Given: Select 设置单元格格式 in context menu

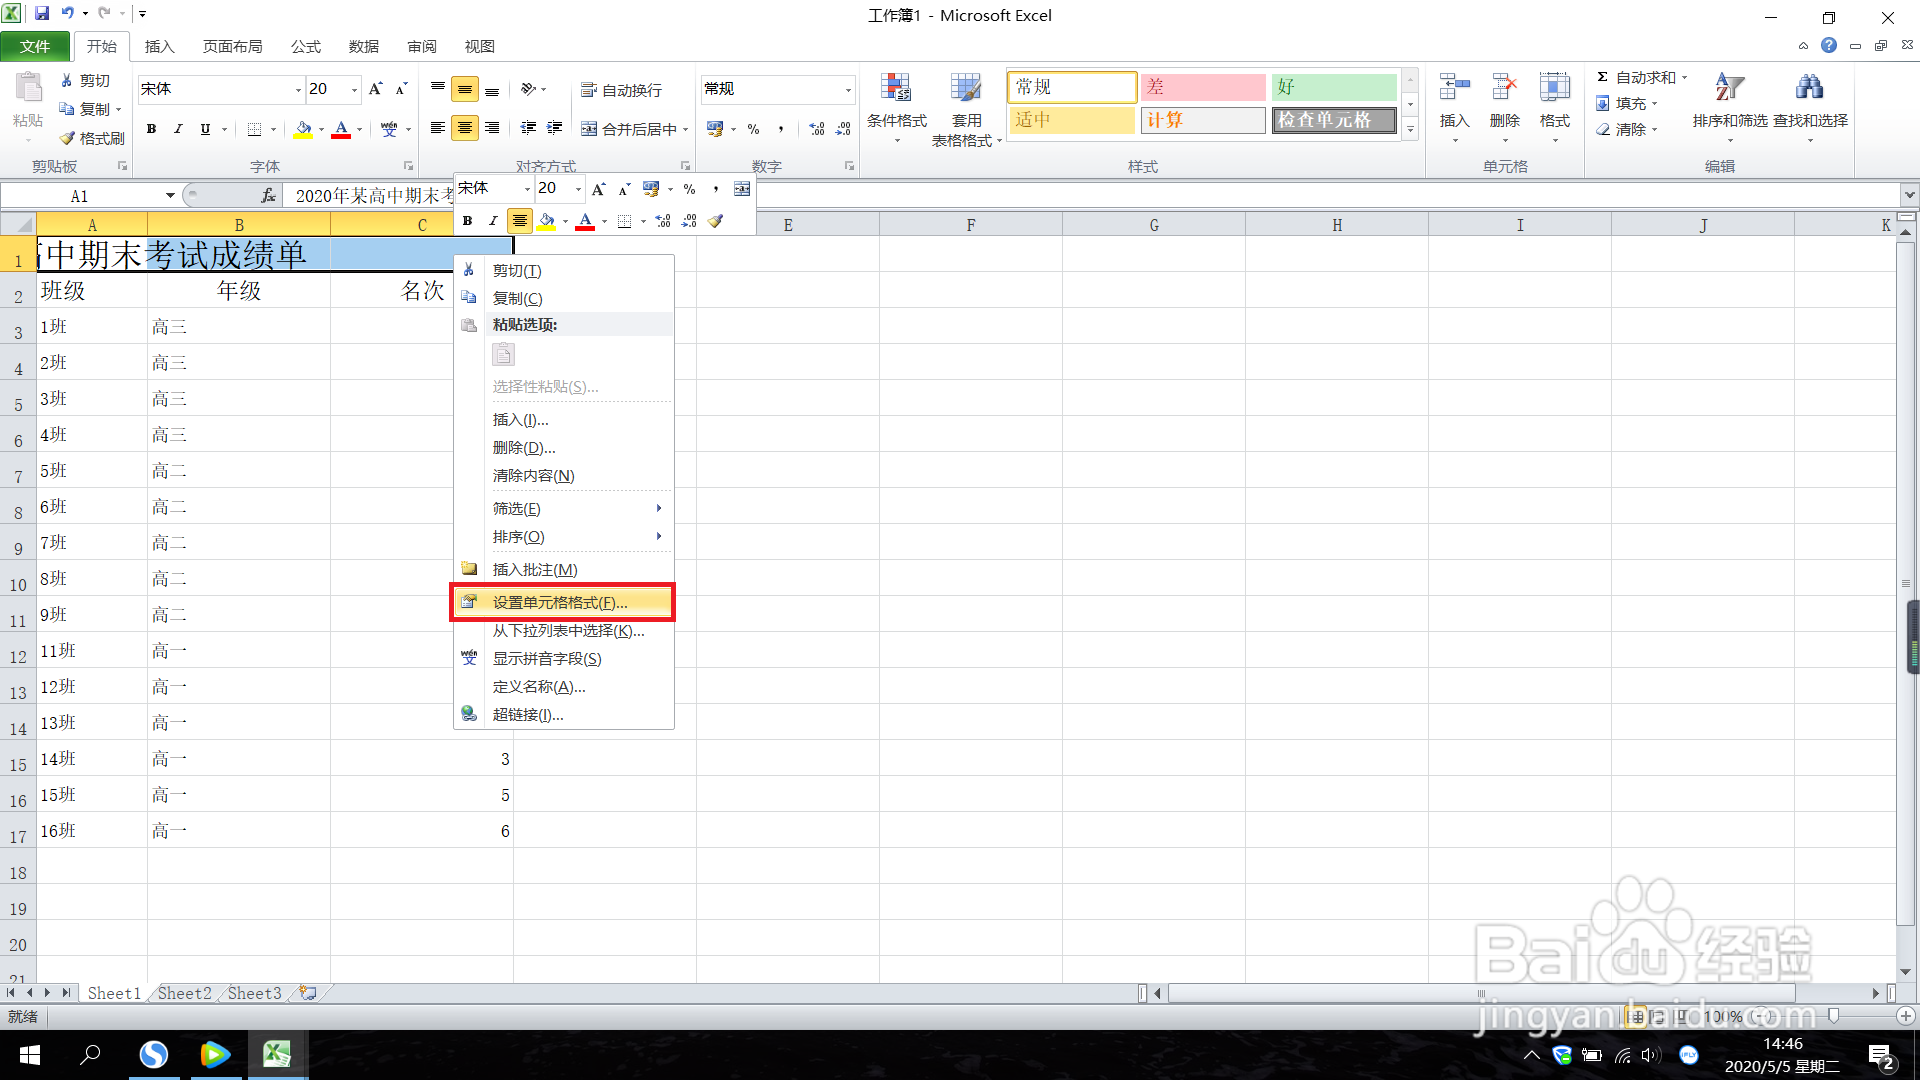Looking at the screenshot, I should click(560, 603).
